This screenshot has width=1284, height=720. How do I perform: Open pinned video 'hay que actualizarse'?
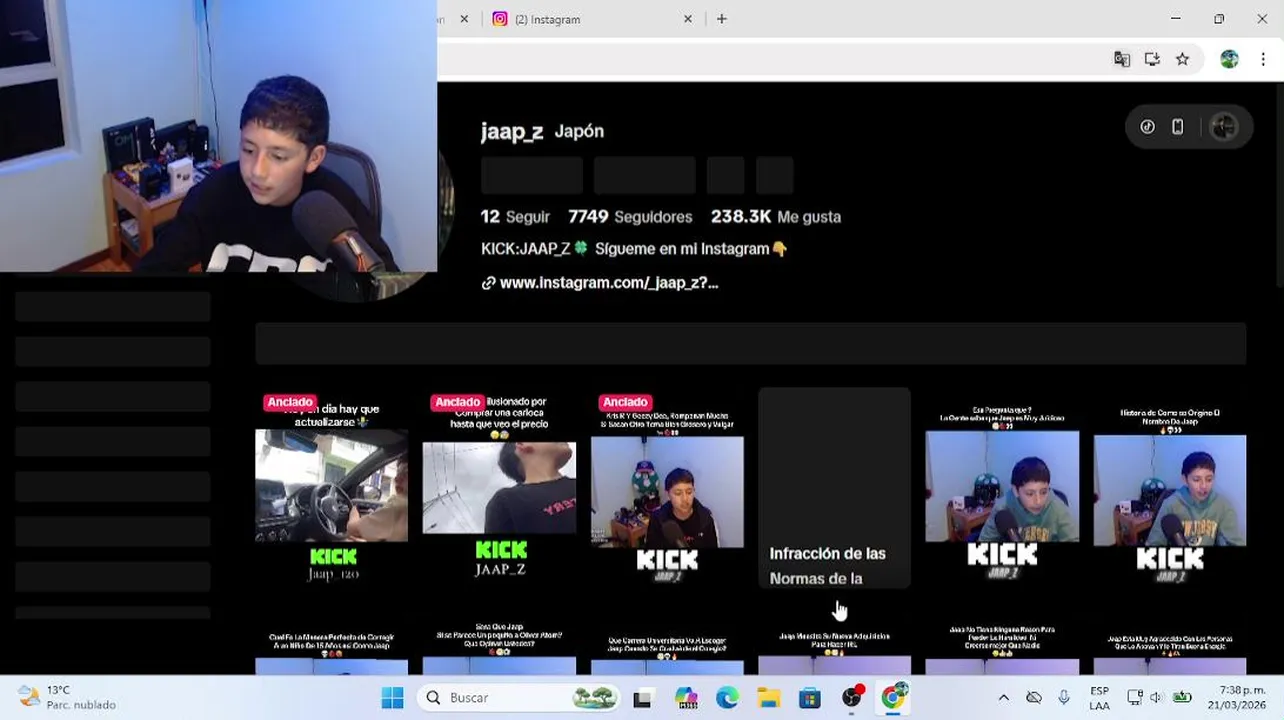coord(331,487)
